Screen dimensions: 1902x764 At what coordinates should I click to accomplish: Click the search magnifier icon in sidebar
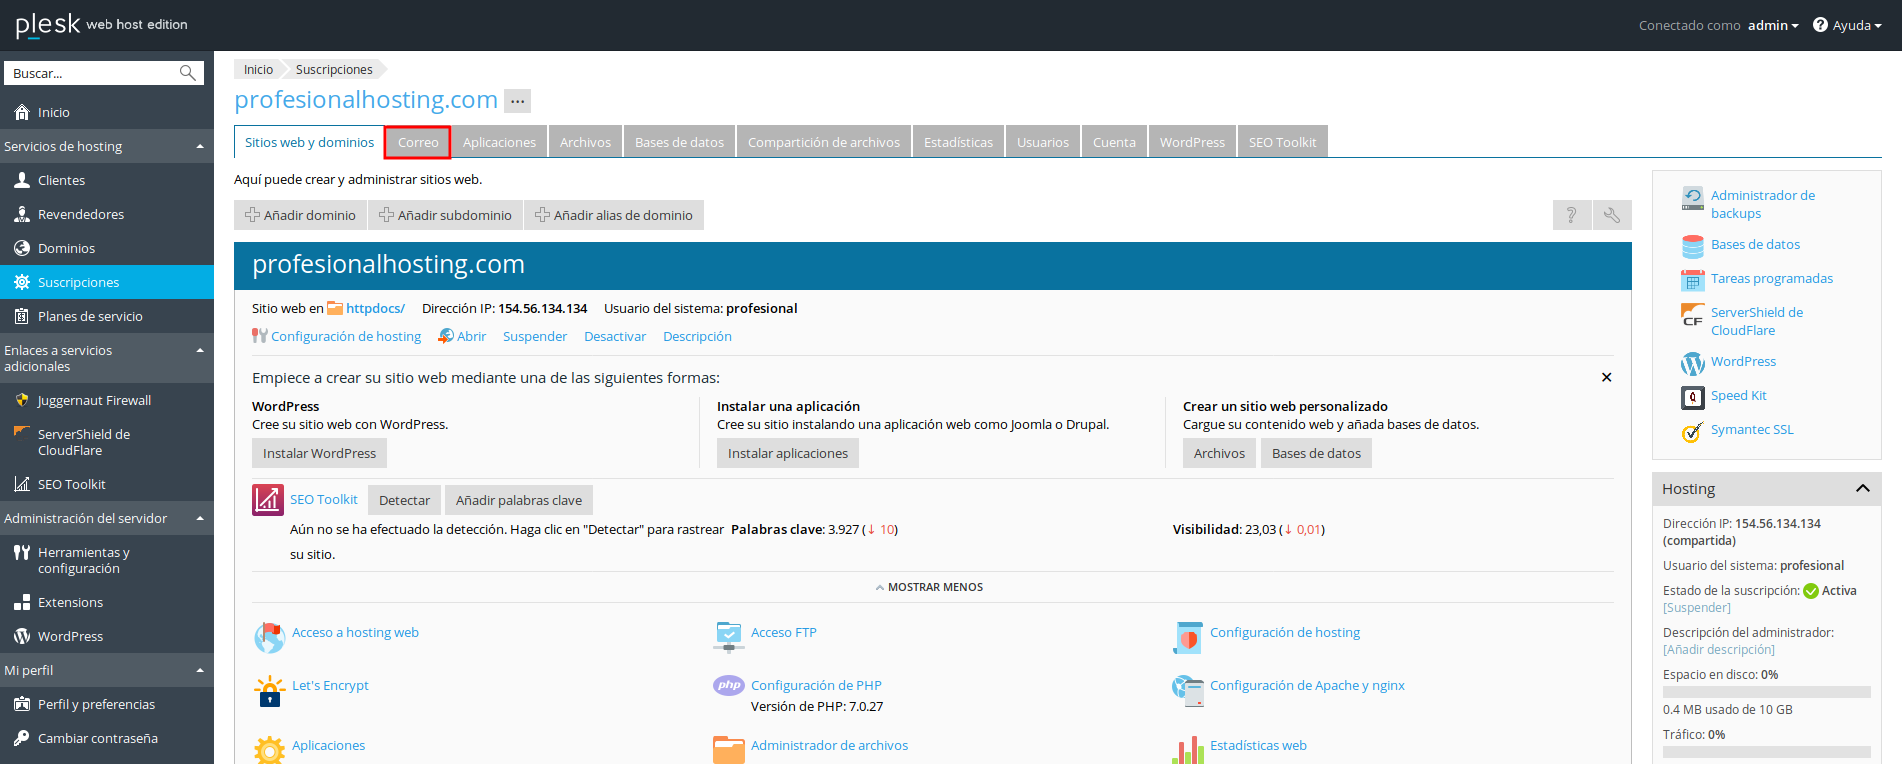[187, 73]
